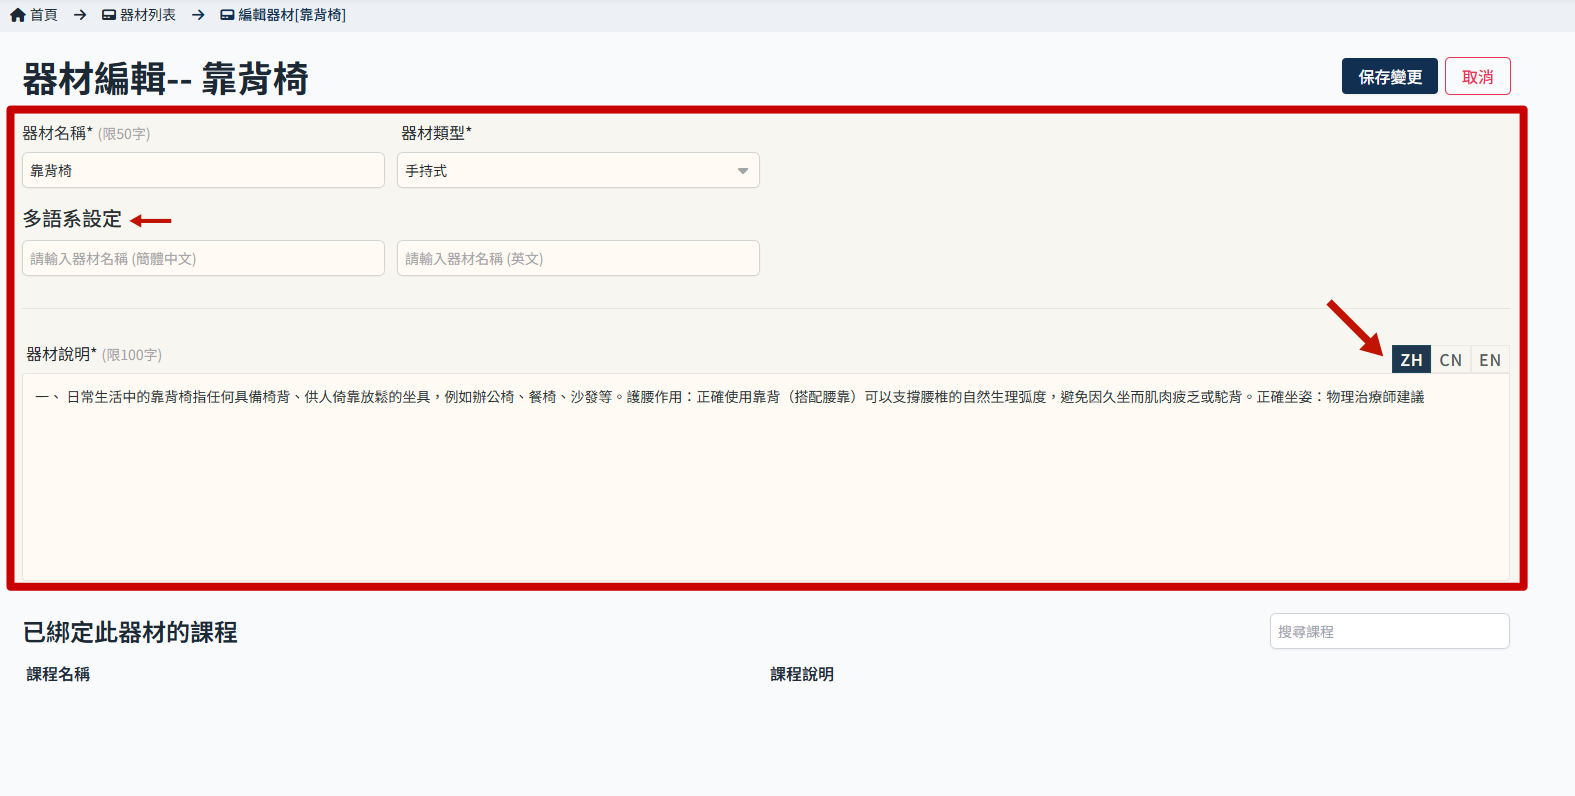Focus the 器材名稱 field containing 靠背椅
Screen dimensions: 1575x796
pos(203,170)
